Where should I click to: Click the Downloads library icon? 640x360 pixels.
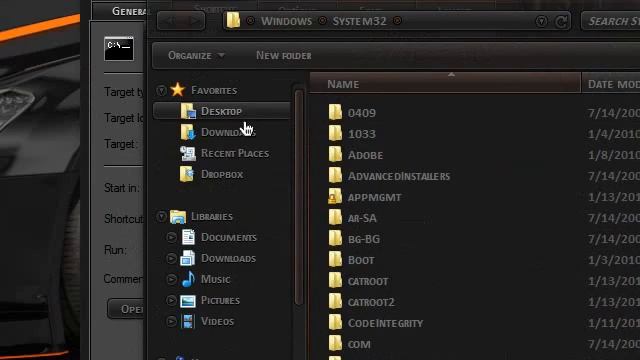[188, 258]
